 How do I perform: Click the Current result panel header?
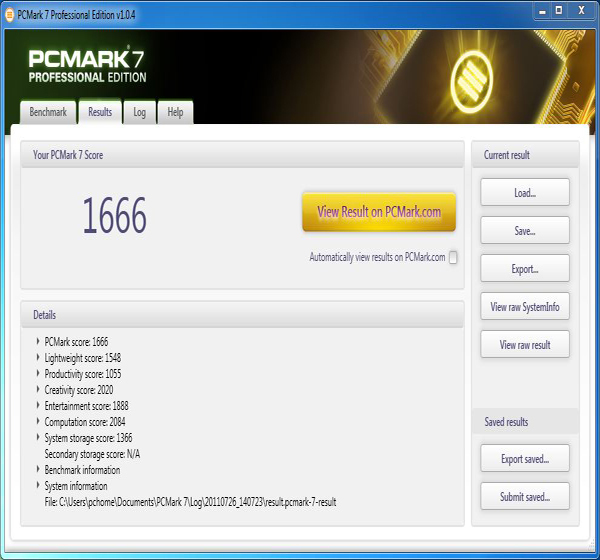pyautogui.click(x=525, y=155)
